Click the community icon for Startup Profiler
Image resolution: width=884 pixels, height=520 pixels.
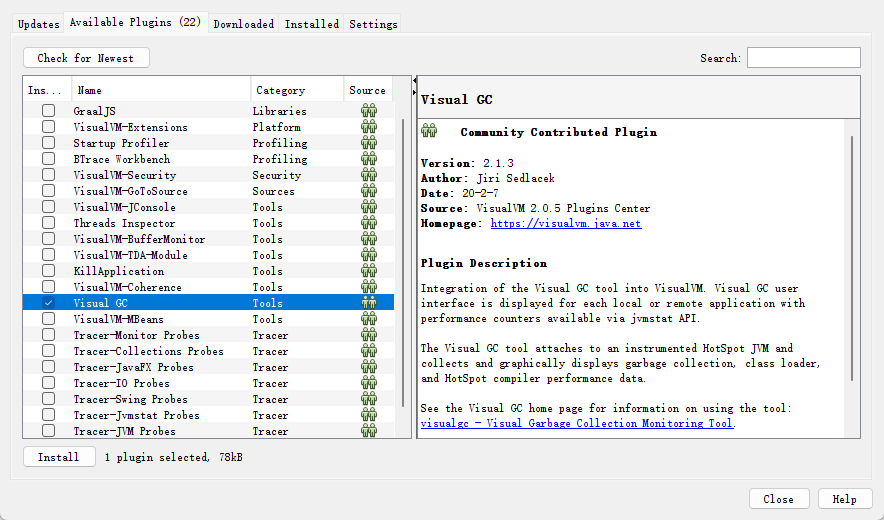pos(369,143)
